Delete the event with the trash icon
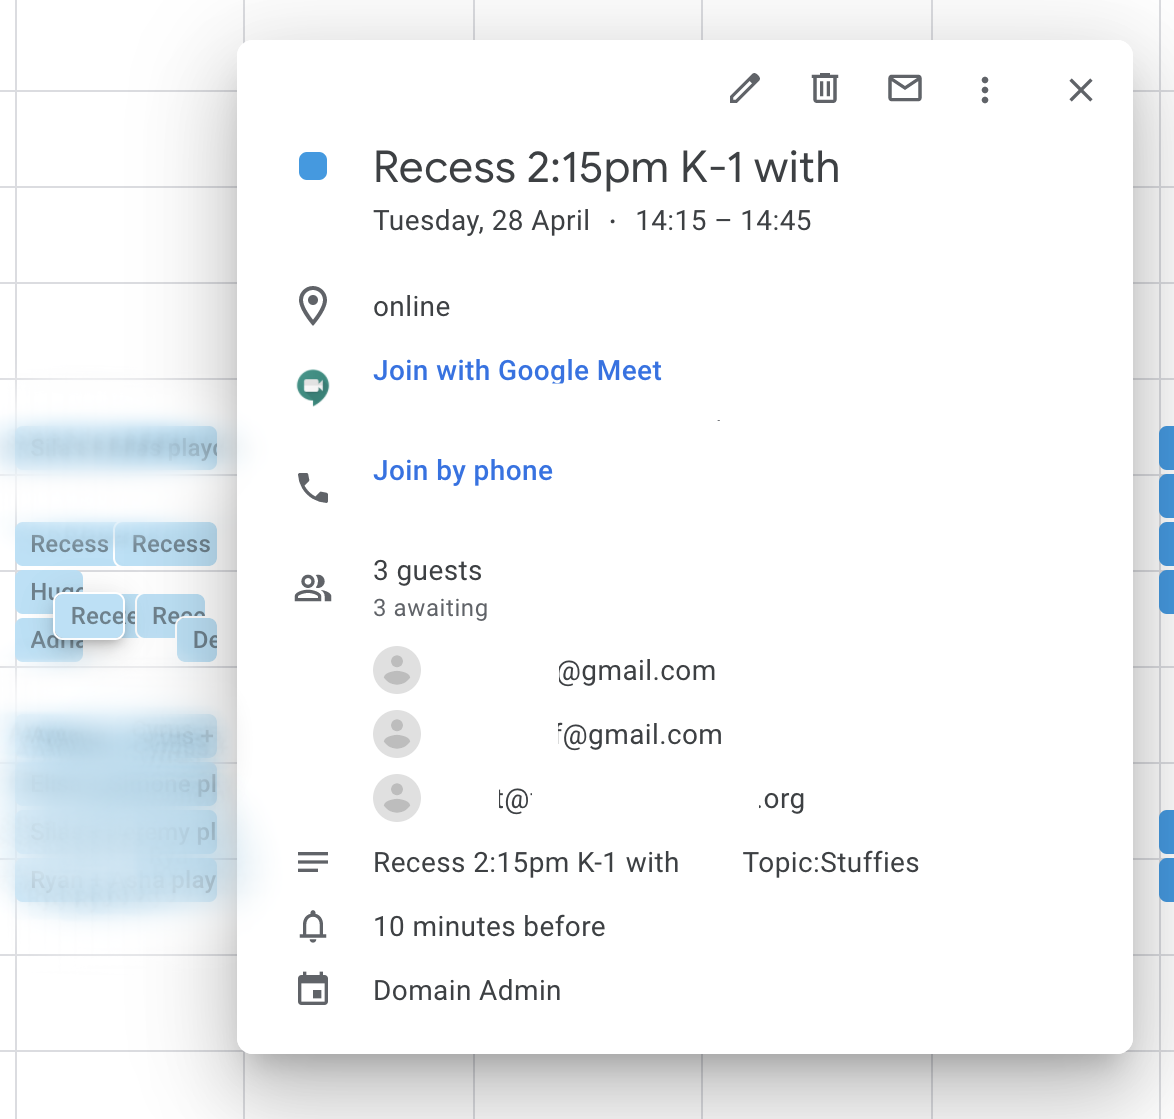Image resolution: width=1174 pixels, height=1119 pixels. [x=824, y=89]
